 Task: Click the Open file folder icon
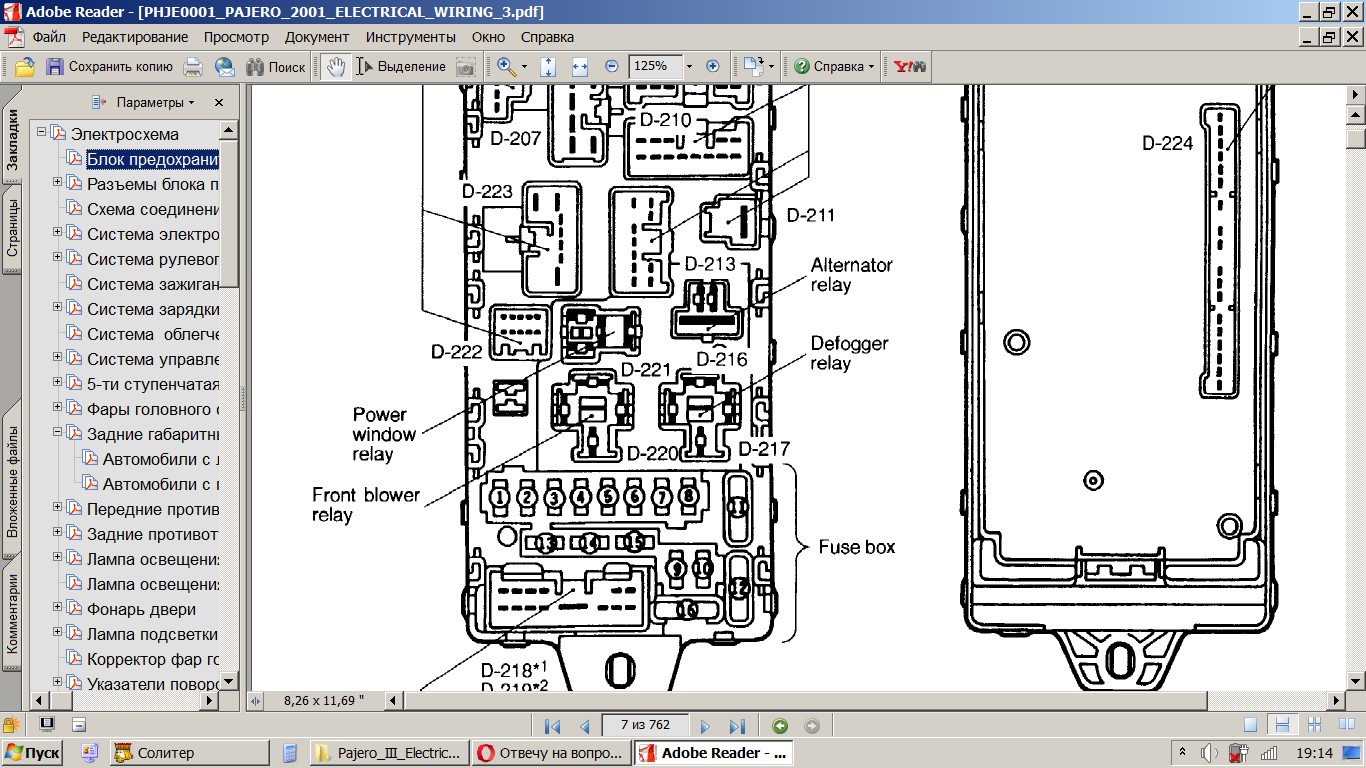[x=24, y=67]
